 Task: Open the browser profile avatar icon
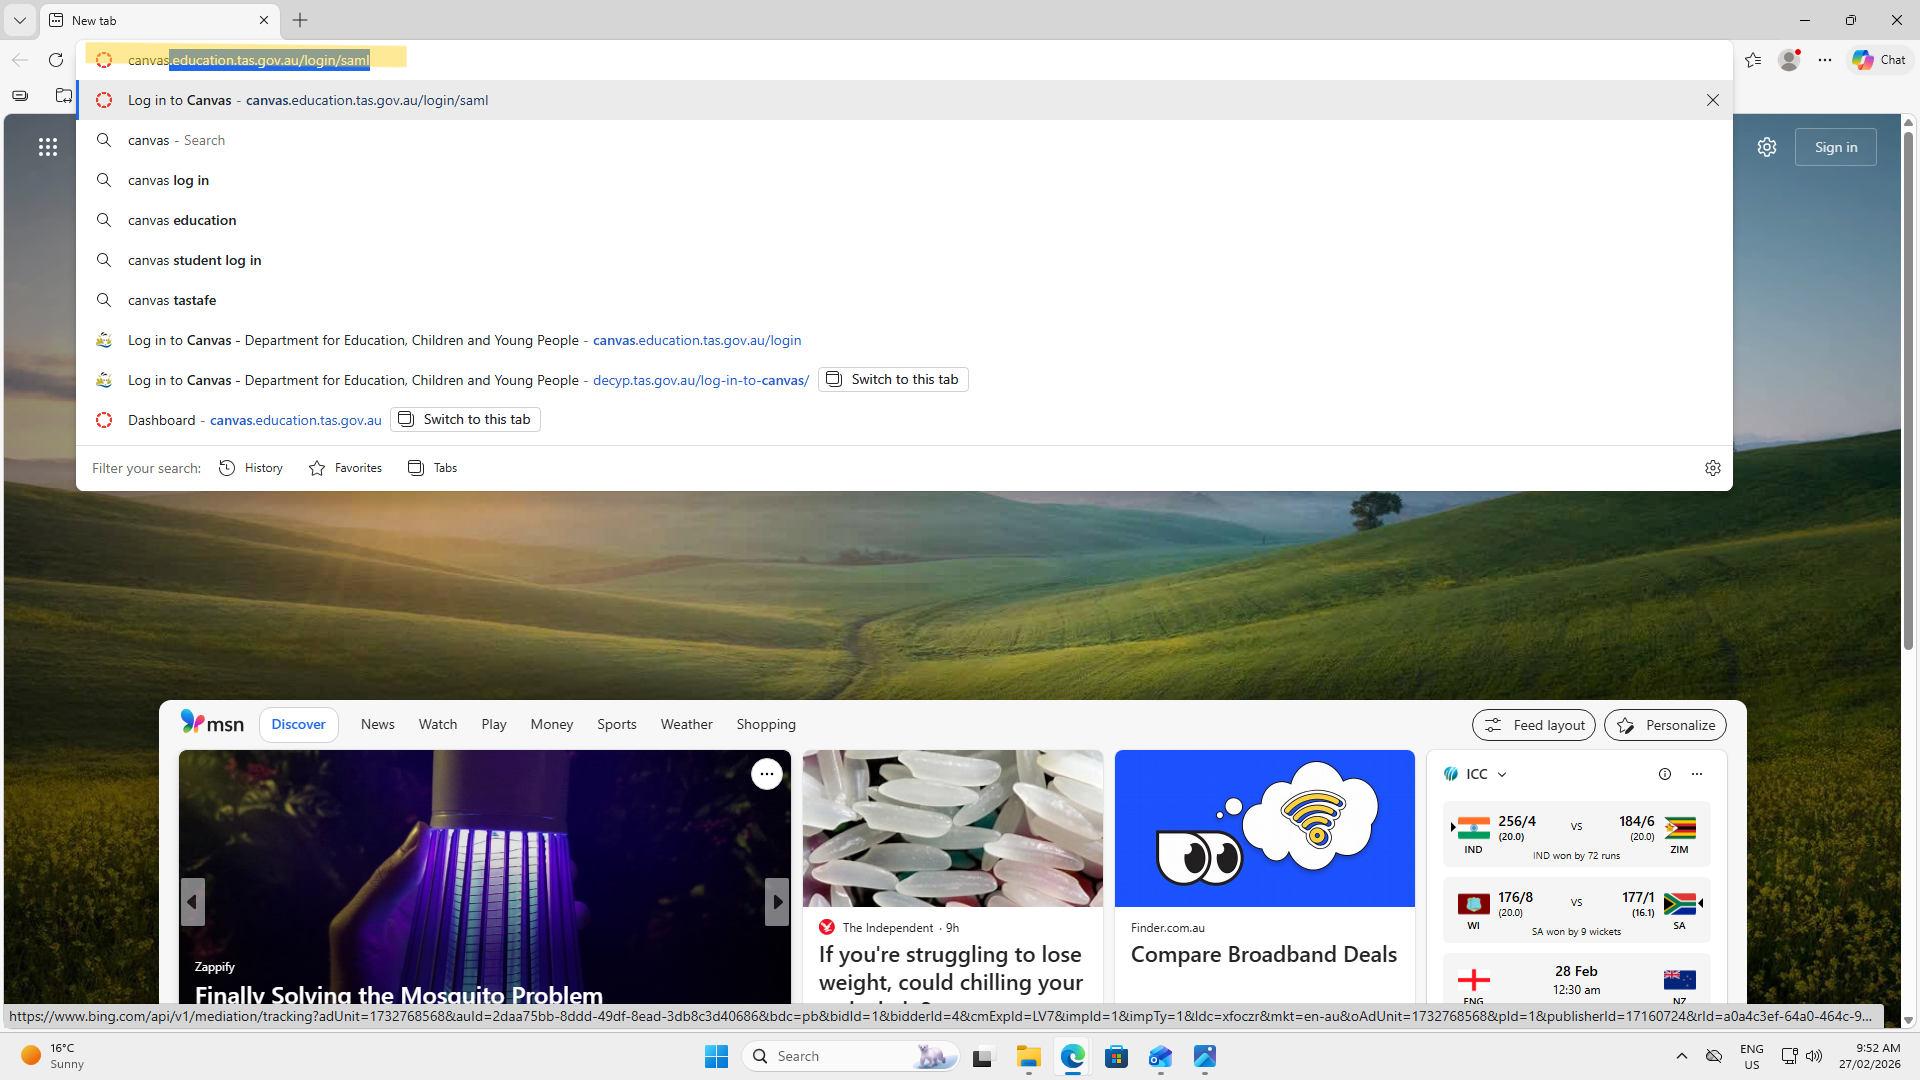pyautogui.click(x=1789, y=60)
